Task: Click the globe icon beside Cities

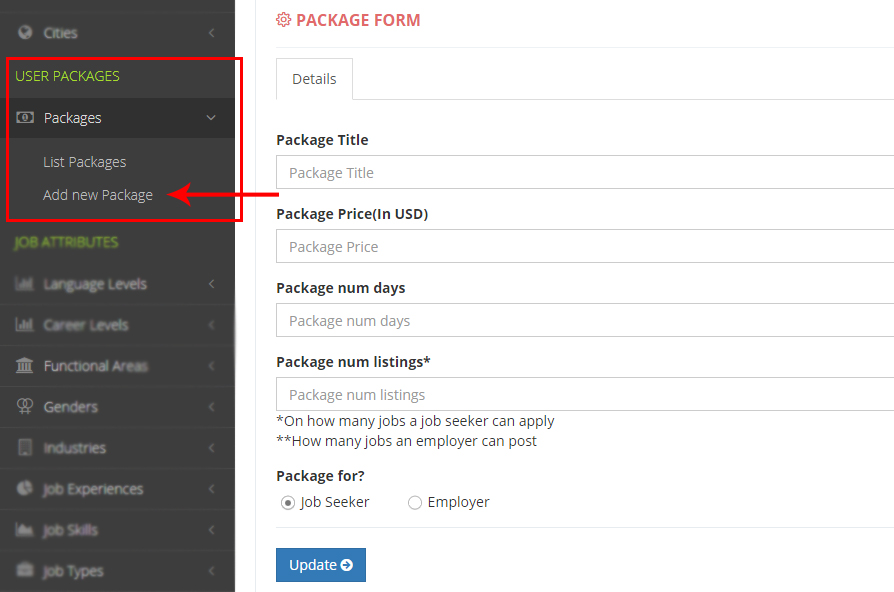Action: [x=25, y=33]
